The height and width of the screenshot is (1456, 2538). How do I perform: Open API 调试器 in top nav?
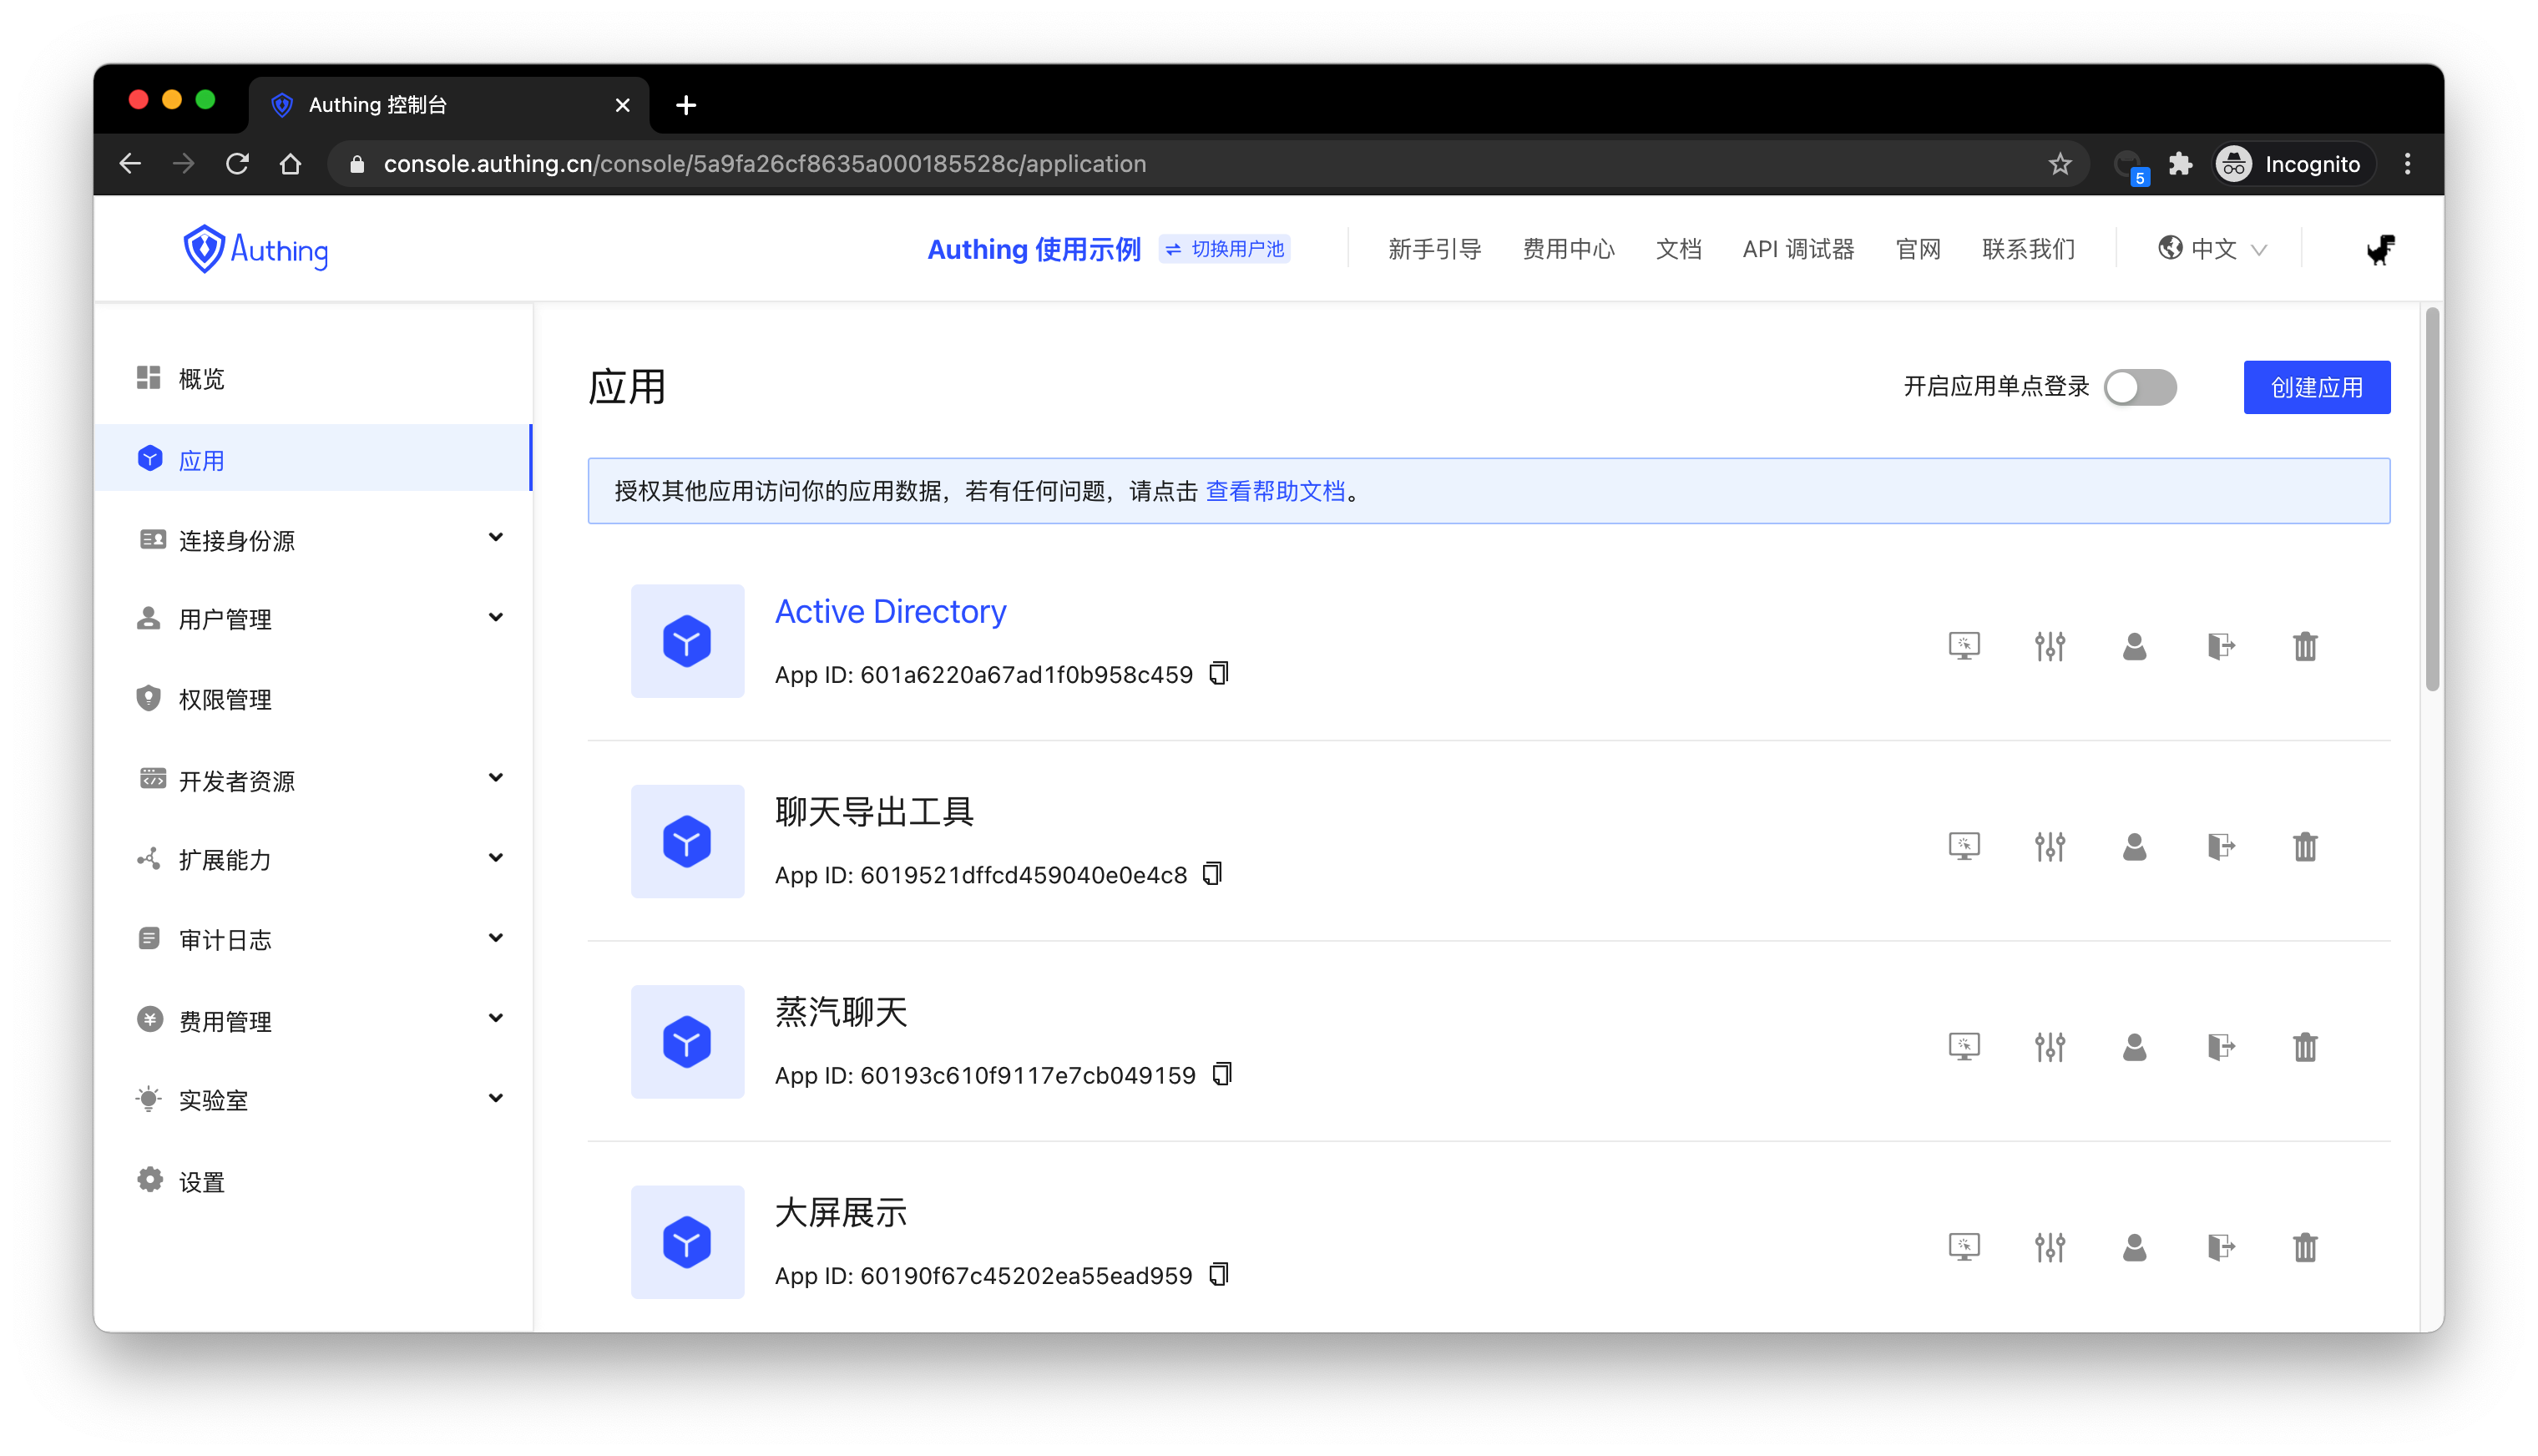coord(1798,249)
